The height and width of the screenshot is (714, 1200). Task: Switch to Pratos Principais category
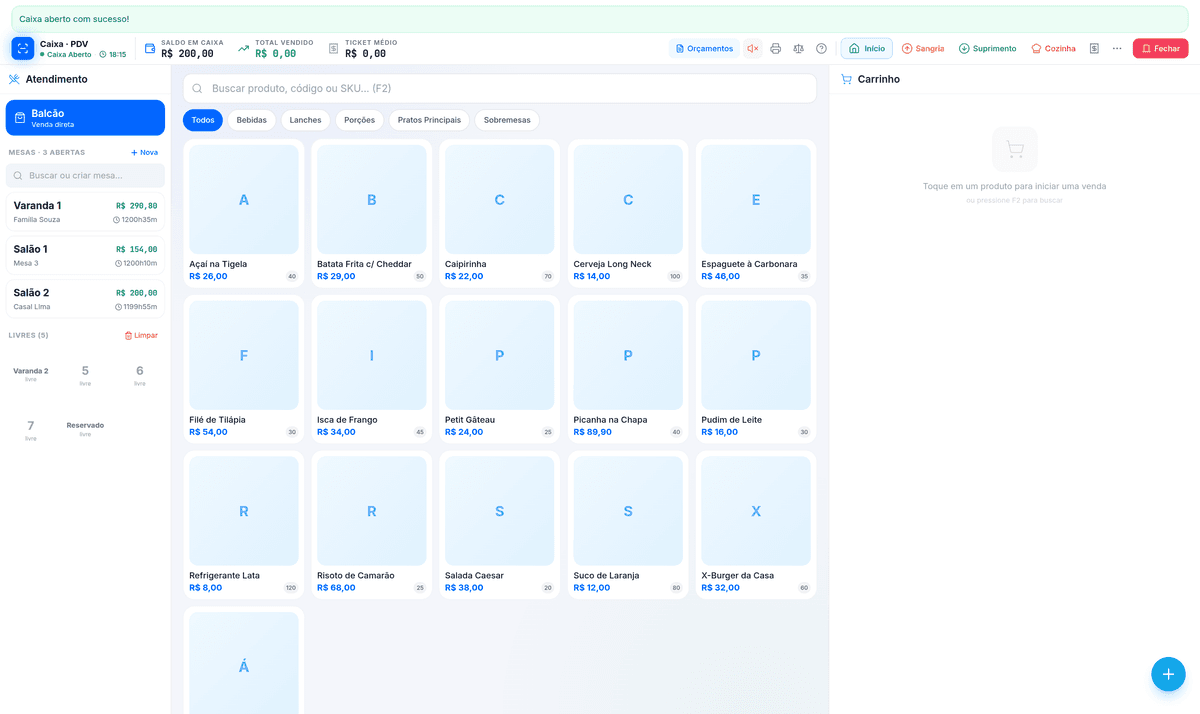pyautogui.click(x=429, y=120)
